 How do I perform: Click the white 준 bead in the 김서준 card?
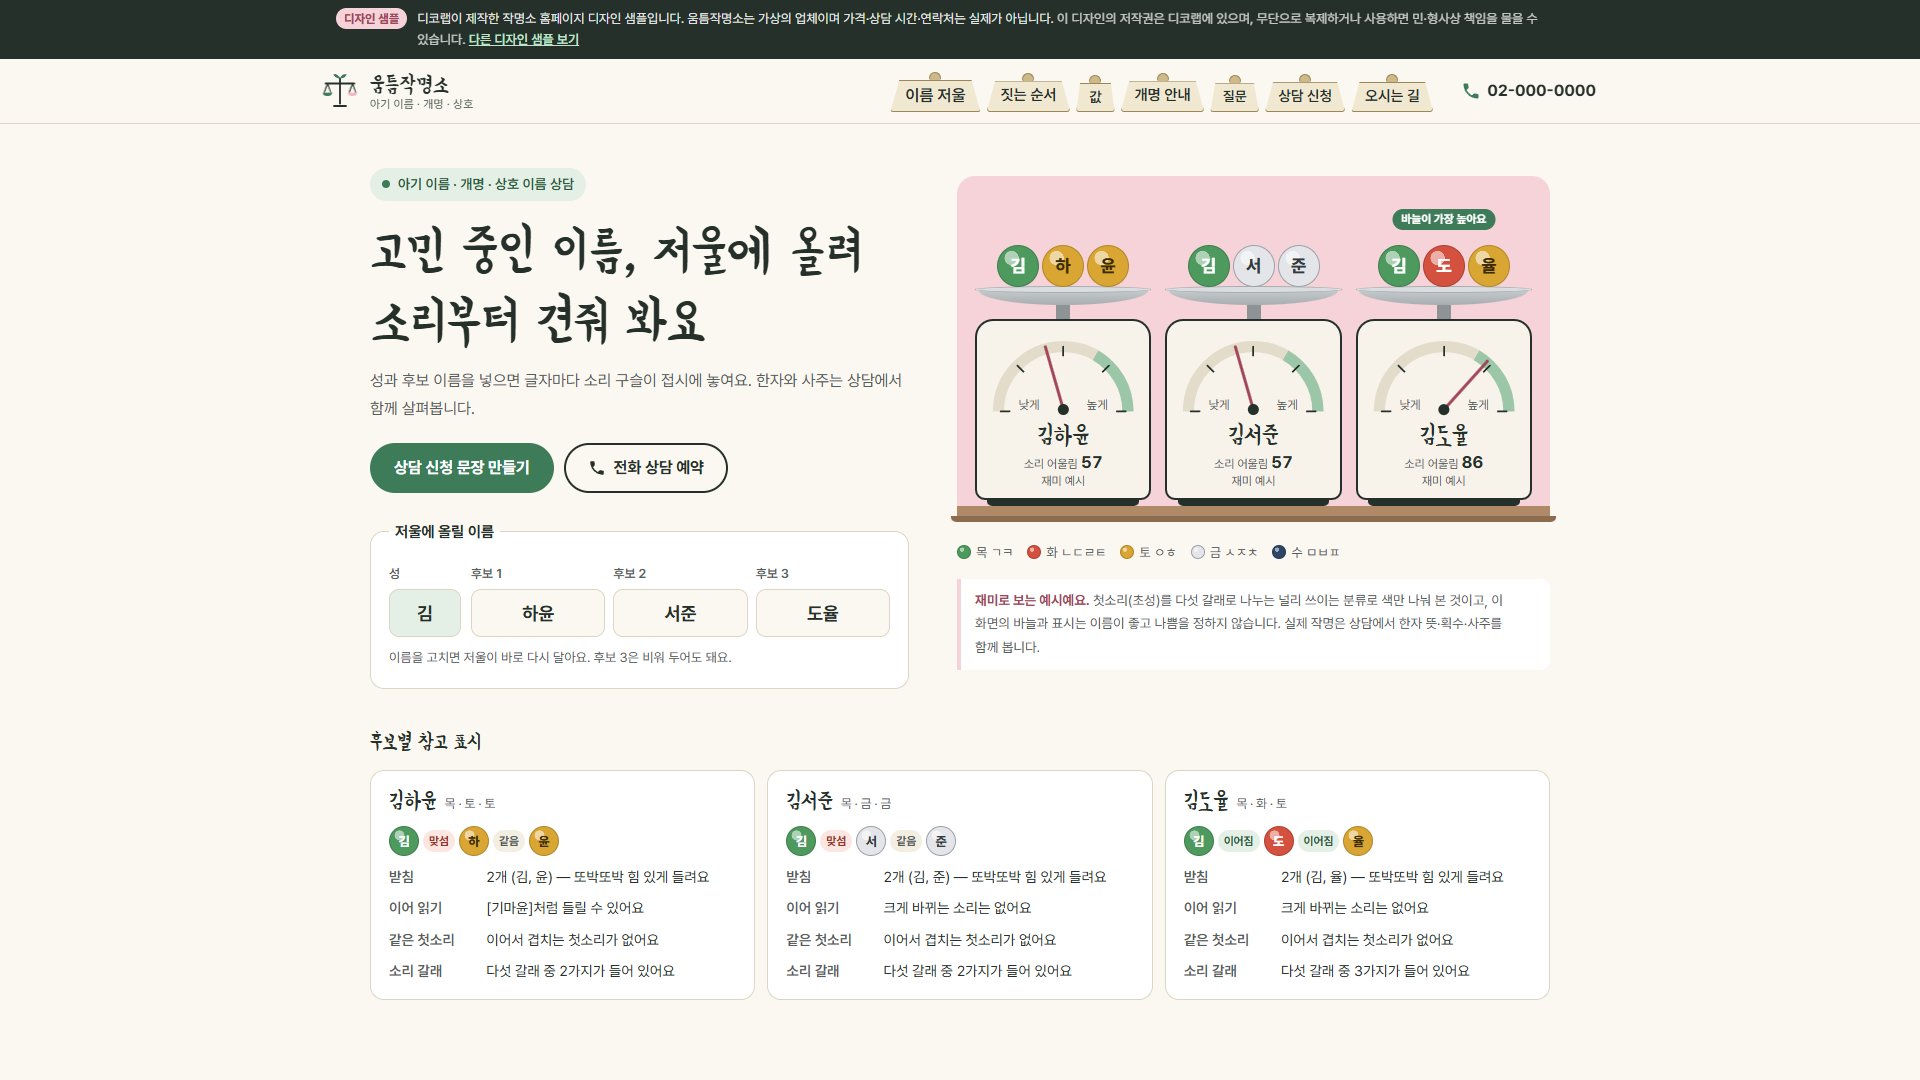tap(941, 841)
